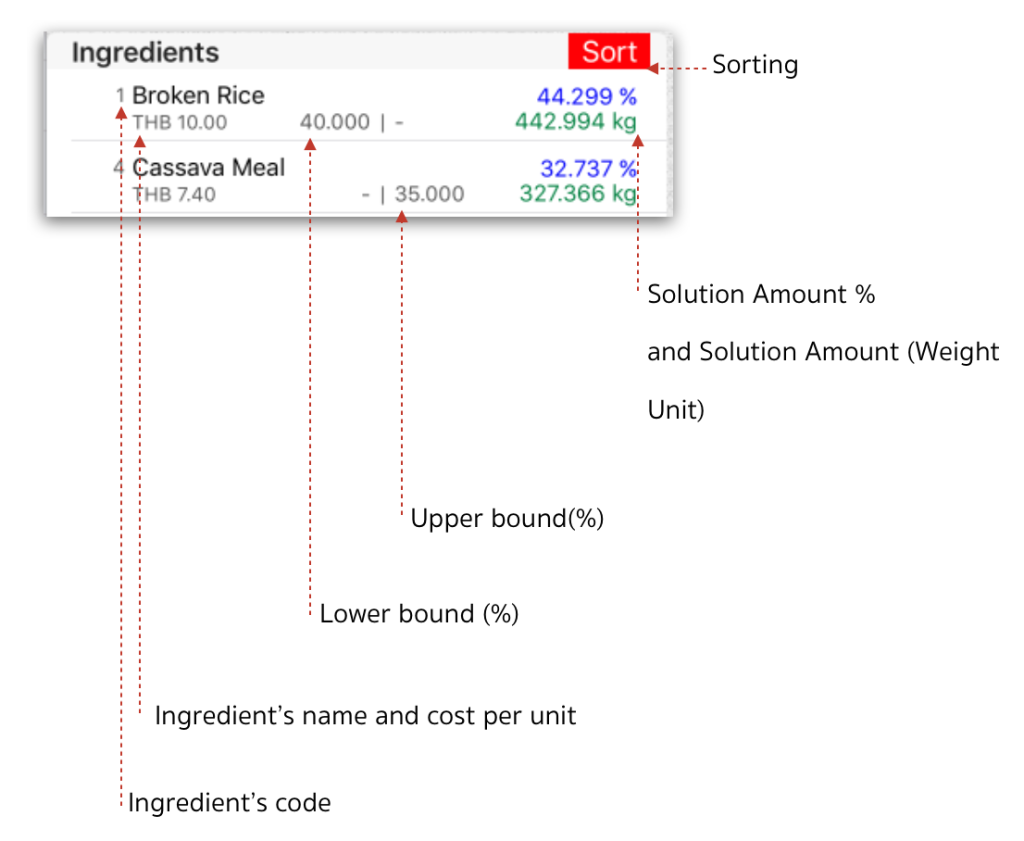Click the Ingredients section header
Screen dimensions: 1024x841
[x=145, y=52]
